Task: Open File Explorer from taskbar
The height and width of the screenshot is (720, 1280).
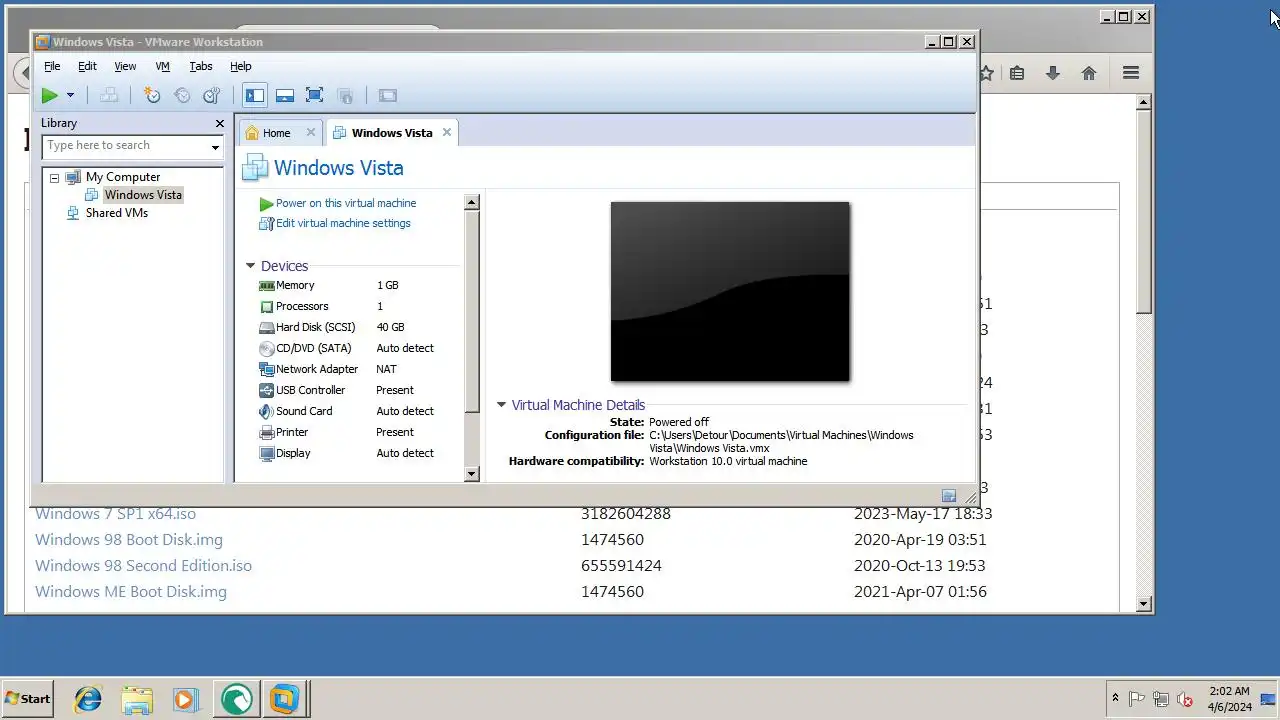Action: click(137, 699)
